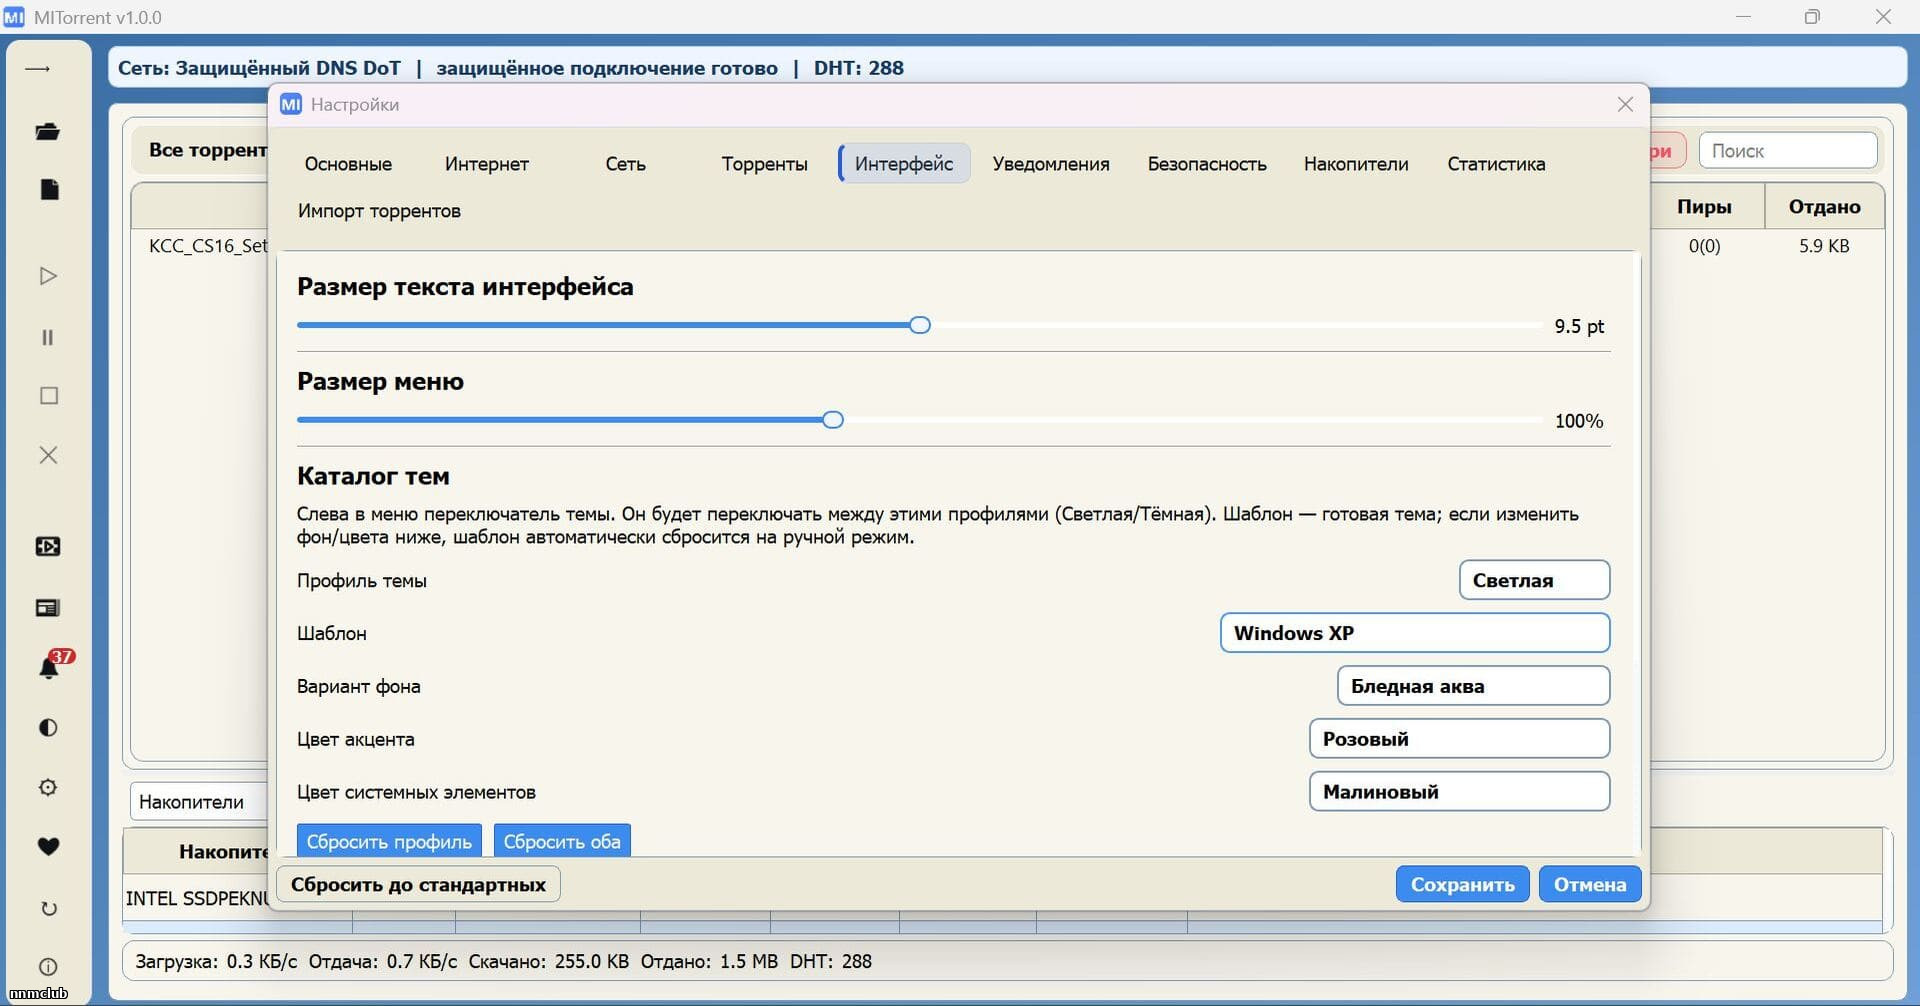Image resolution: width=1920 pixels, height=1006 pixels.
Task: Click the open folder icon in sidebar
Action: pos(47,131)
